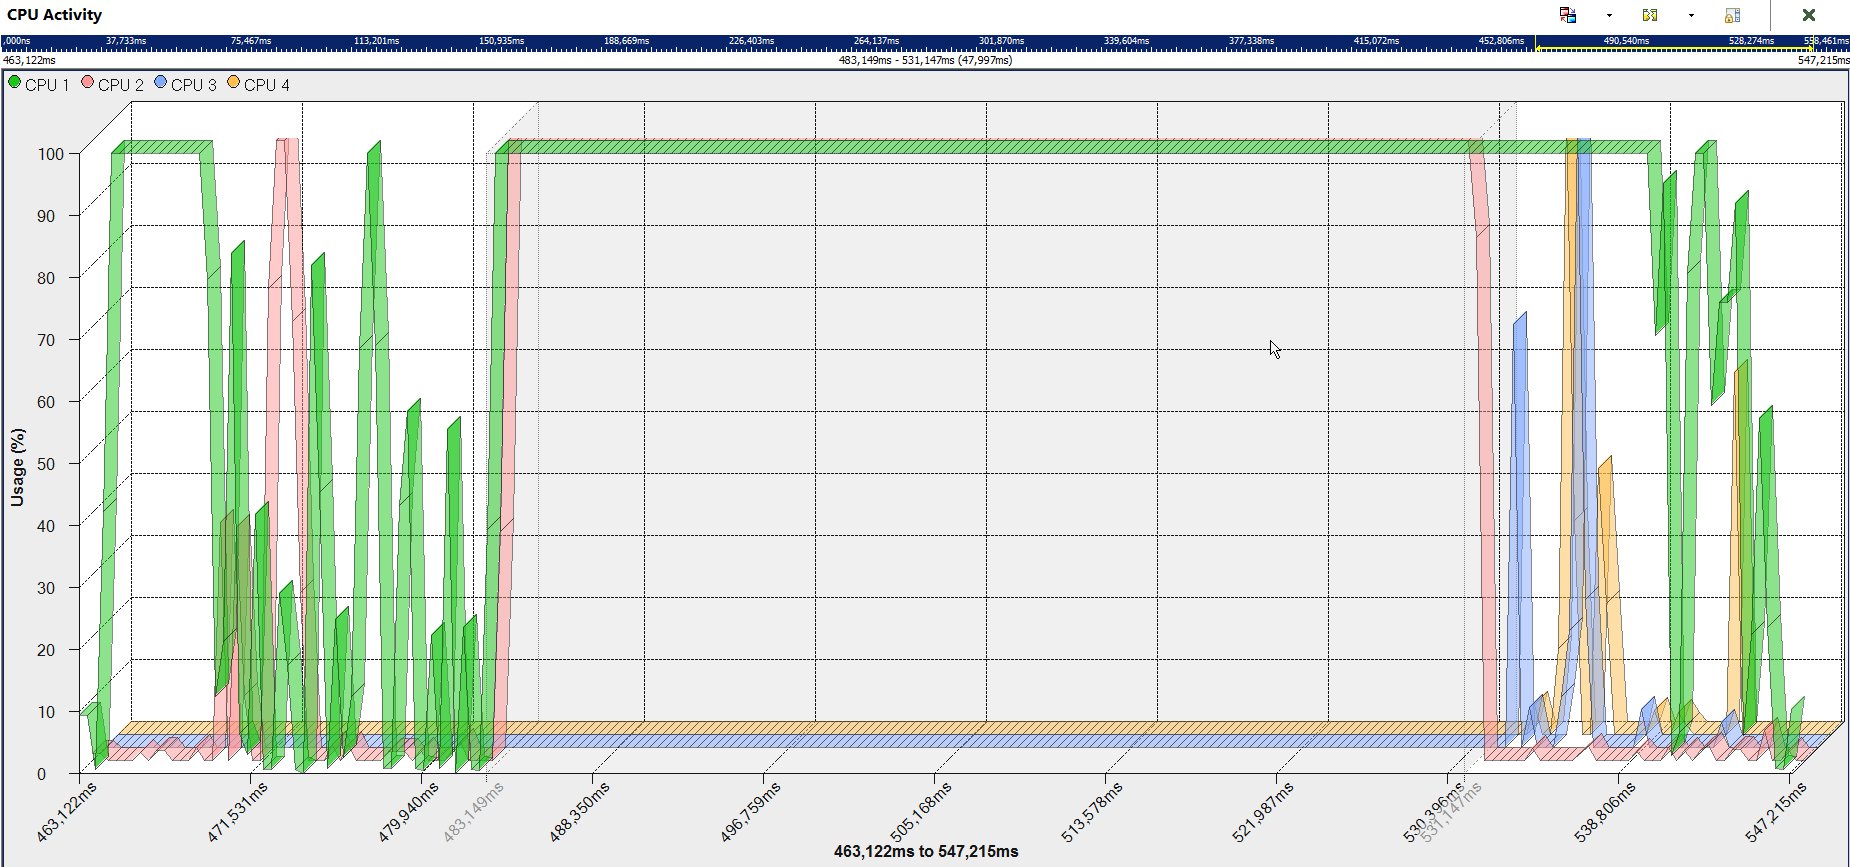Click the 483,149ms - 531,147ms range readout
This screenshot has height=867, width=1850.
point(925,60)
